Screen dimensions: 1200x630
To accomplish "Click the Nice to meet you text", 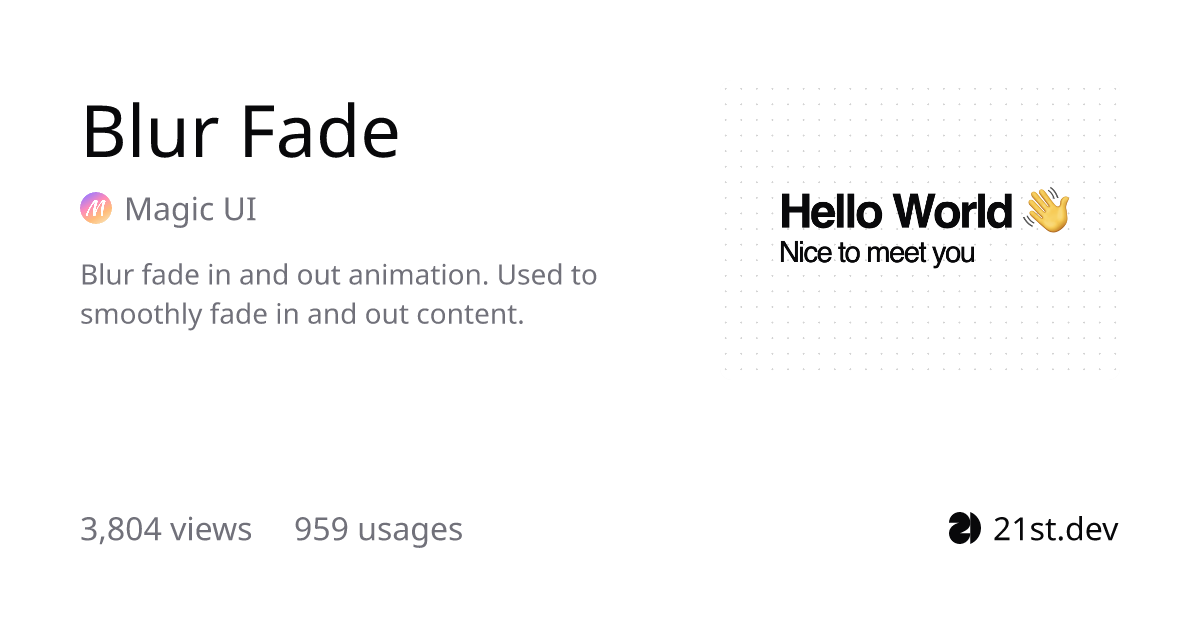I will pyautogui.click(x=877, y=253).
